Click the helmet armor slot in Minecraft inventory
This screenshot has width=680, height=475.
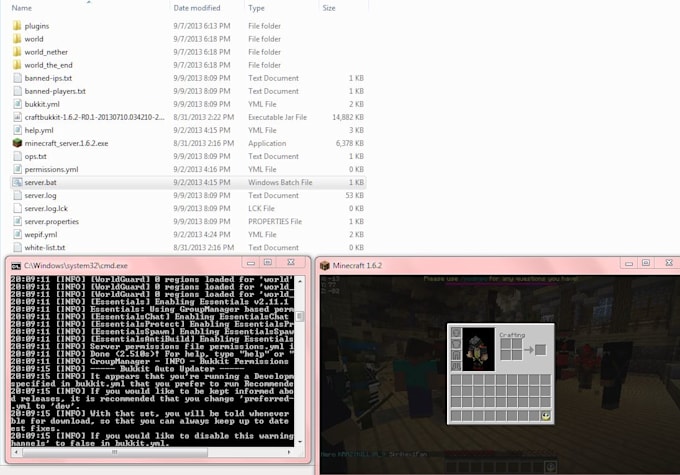pos(456,333)
